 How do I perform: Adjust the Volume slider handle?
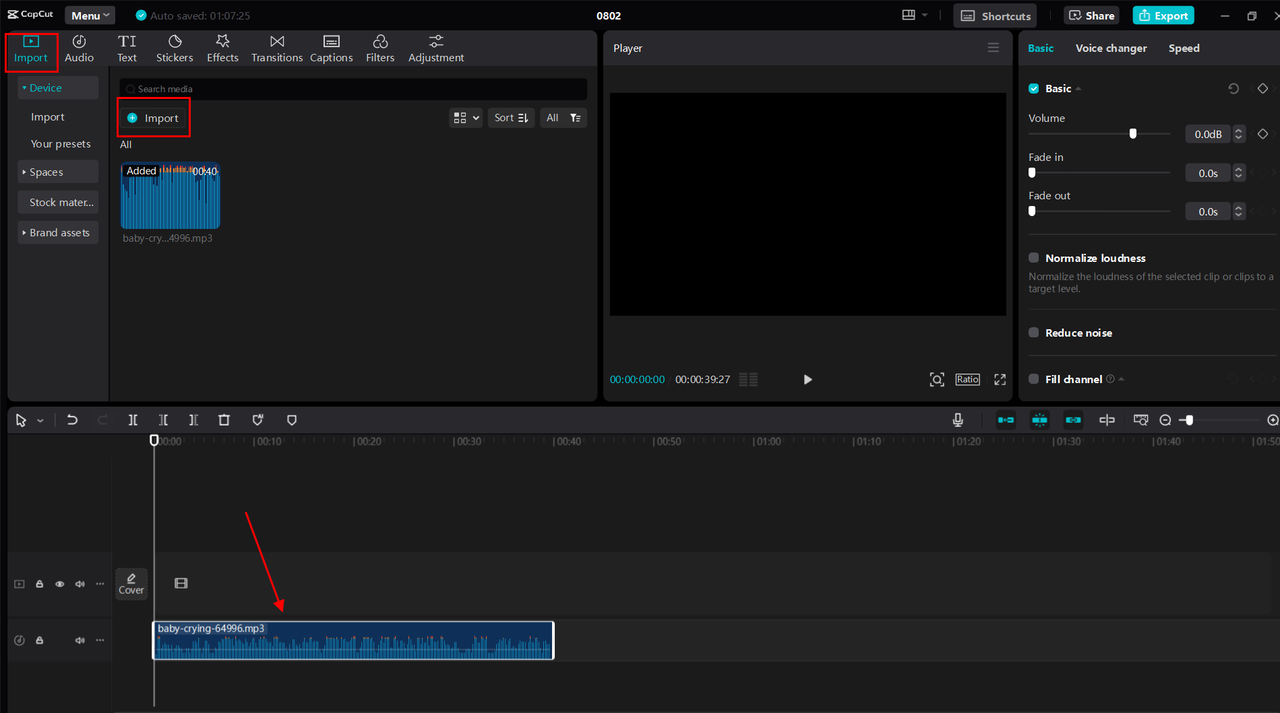point(1133,134)
